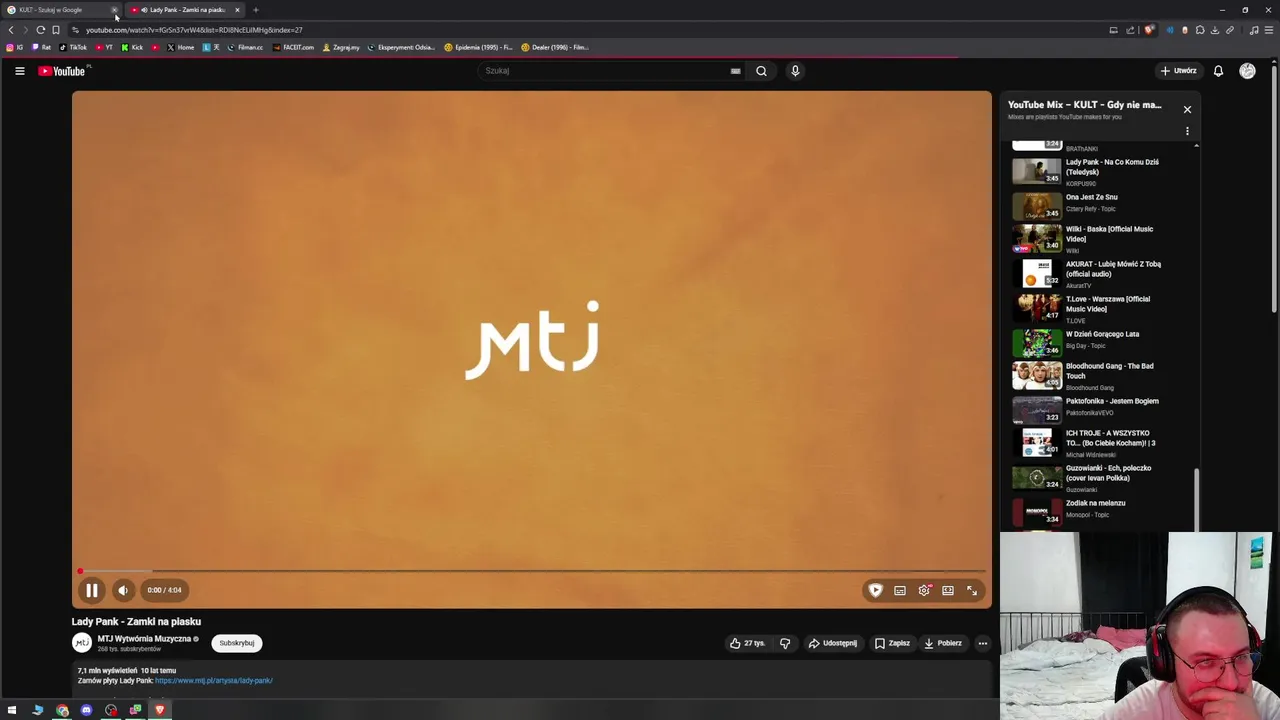Open the 'FACEIT.com' bookmark

(x=294, y=47)
